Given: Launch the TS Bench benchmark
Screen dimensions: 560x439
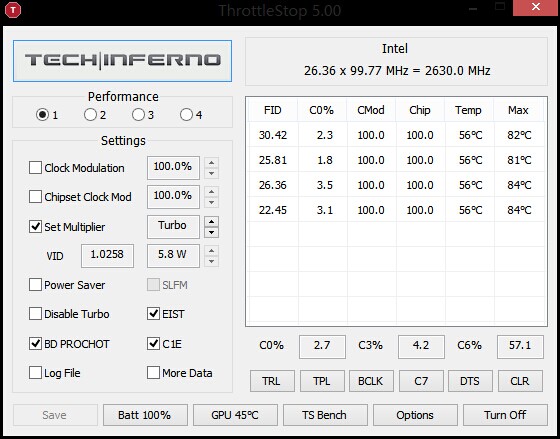Looking at the screenshot, I should click(325, 415).
